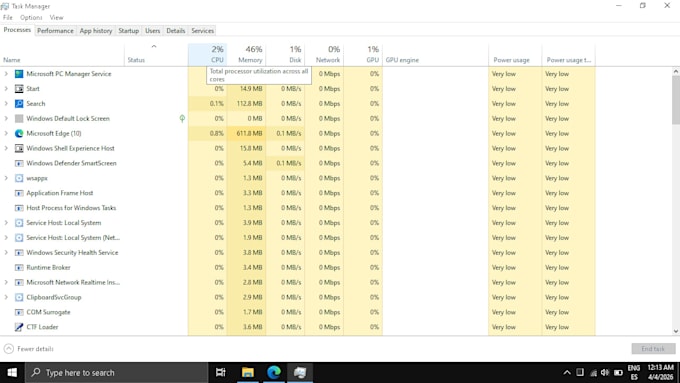Click the Windows Default Lock Screen icon

coord(19,118)
